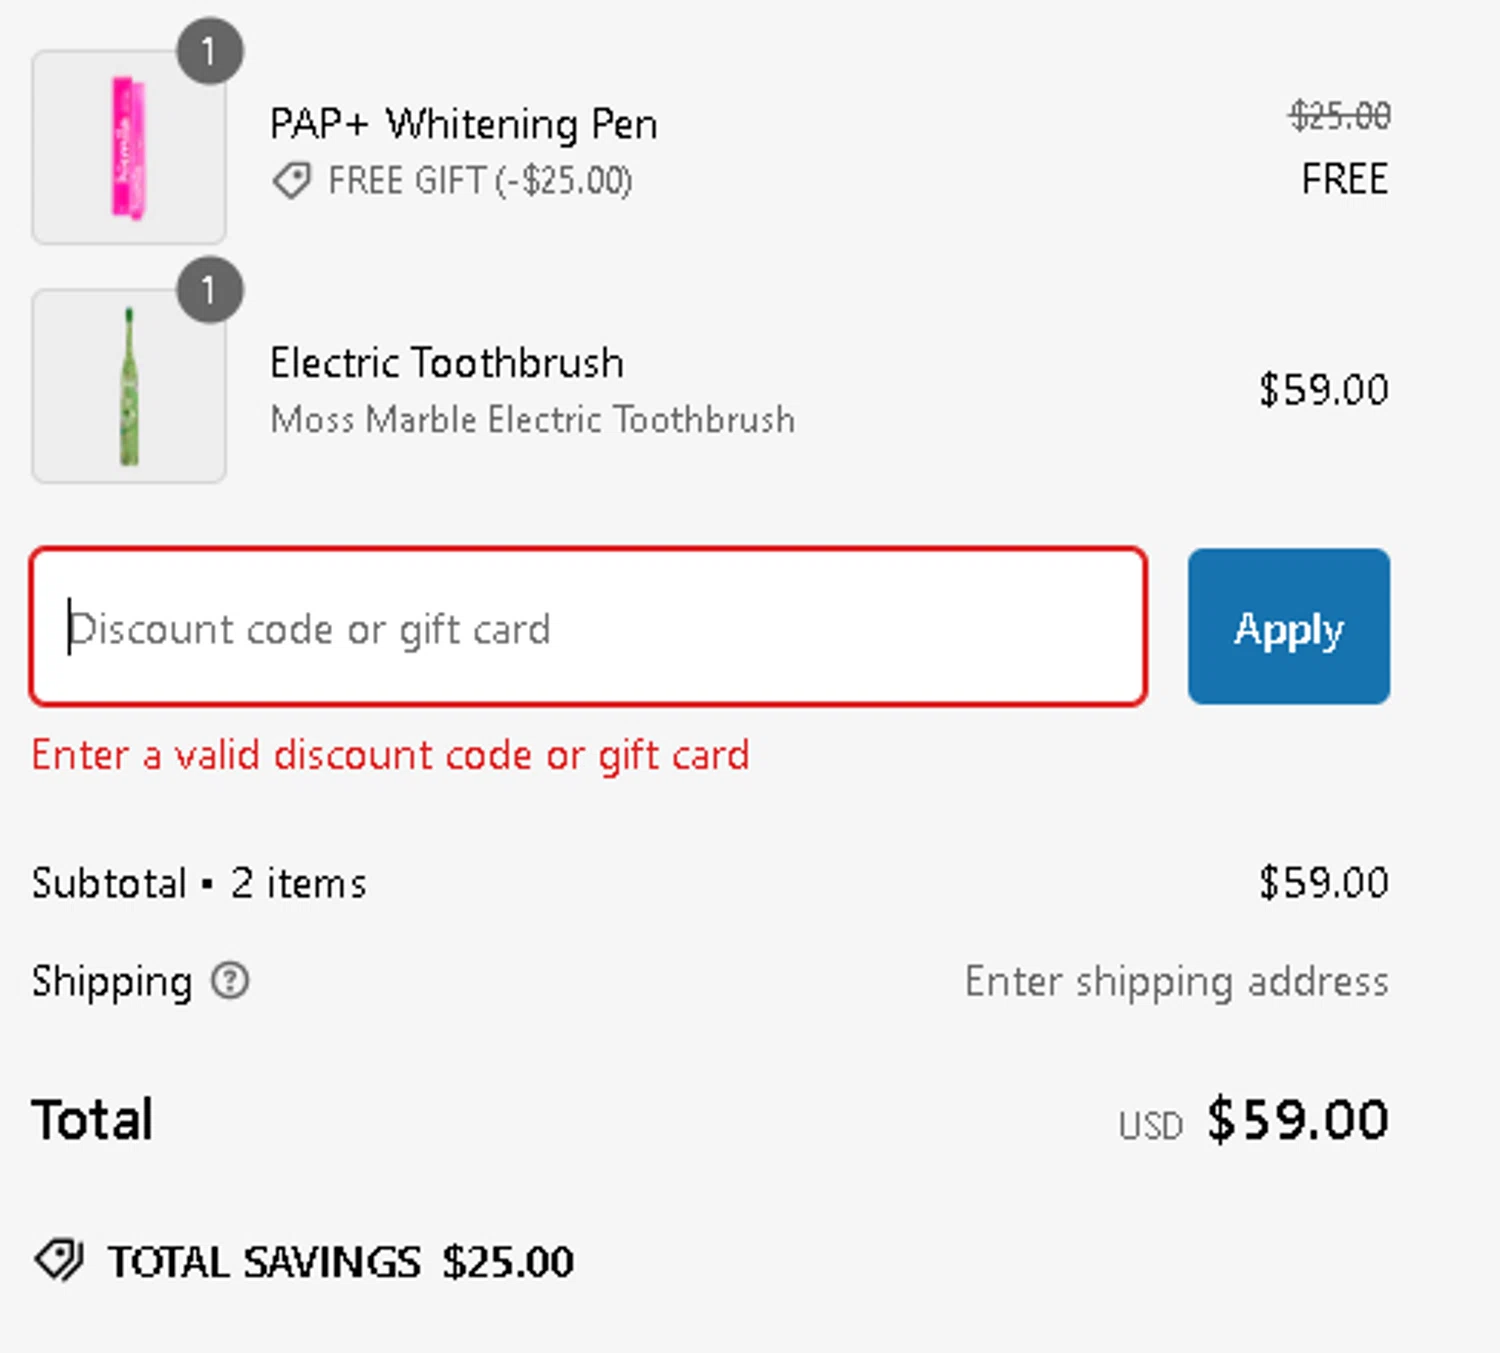Click the TOTAL SAVINGS $25.00 text
This screenshot has height=1353, width=1500.
(x=341, y=1262)
